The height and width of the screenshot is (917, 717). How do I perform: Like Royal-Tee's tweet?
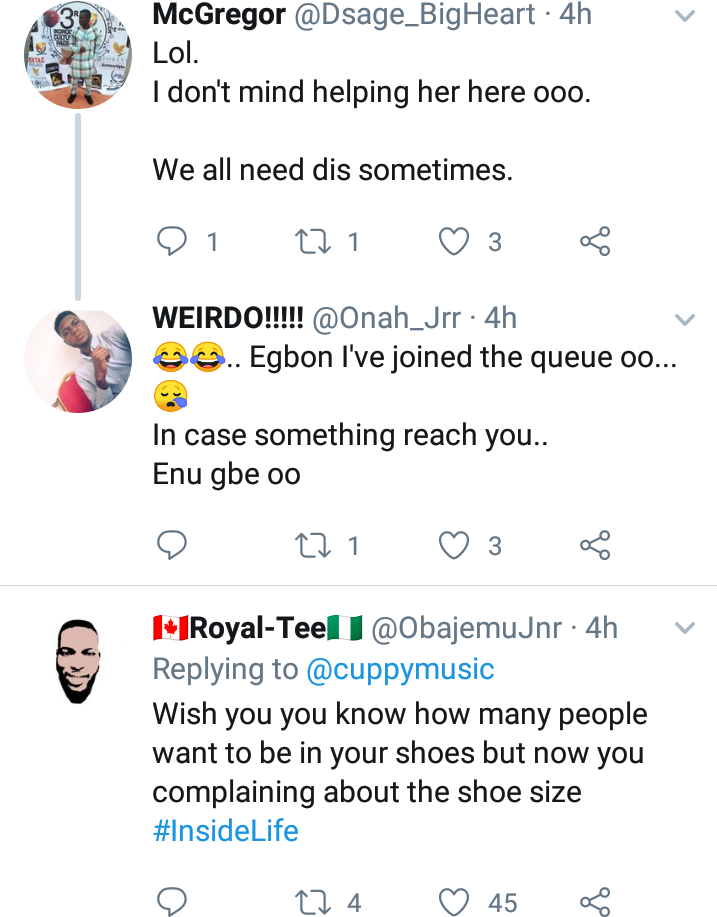pos(456,902)
